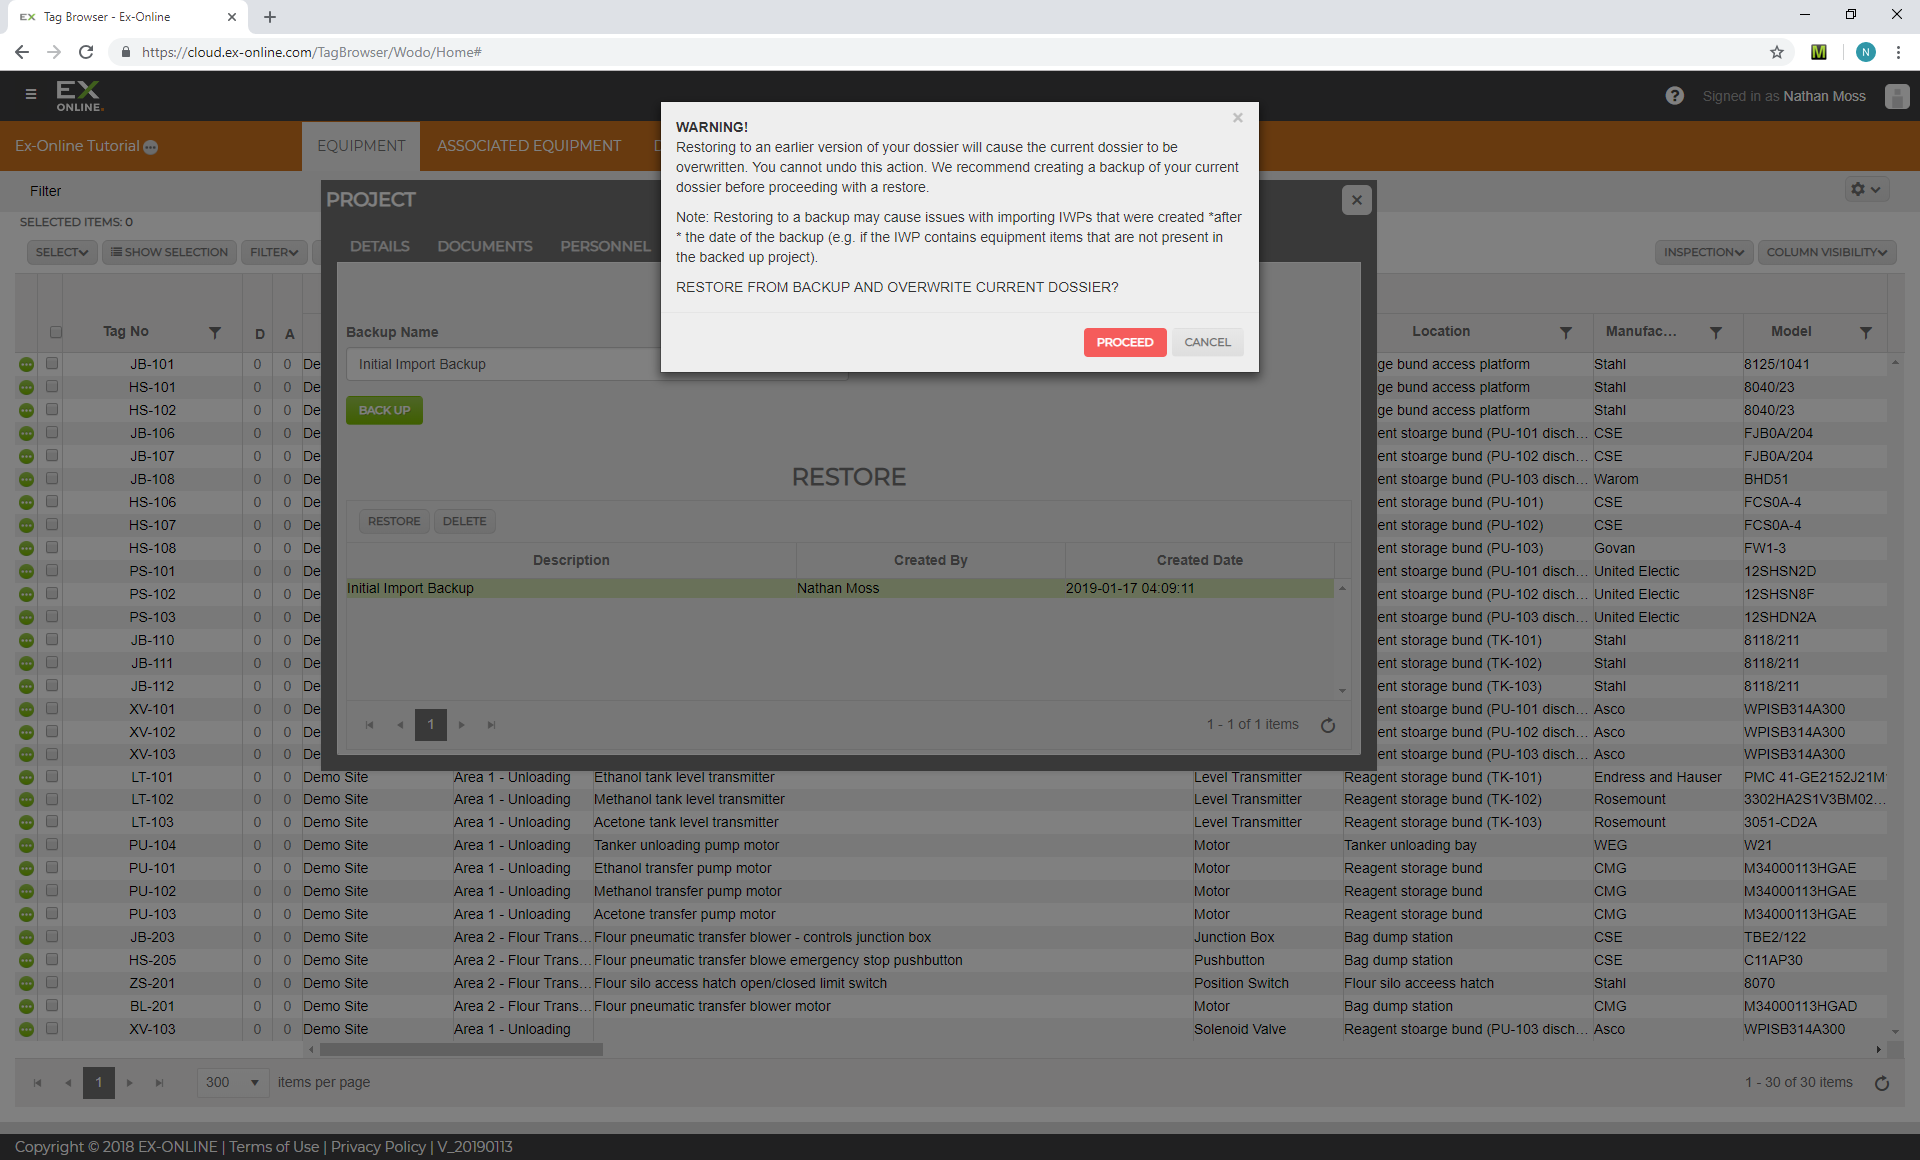
Task: Open the Documents tab in the Project panel
Action: tap(485, 246)
